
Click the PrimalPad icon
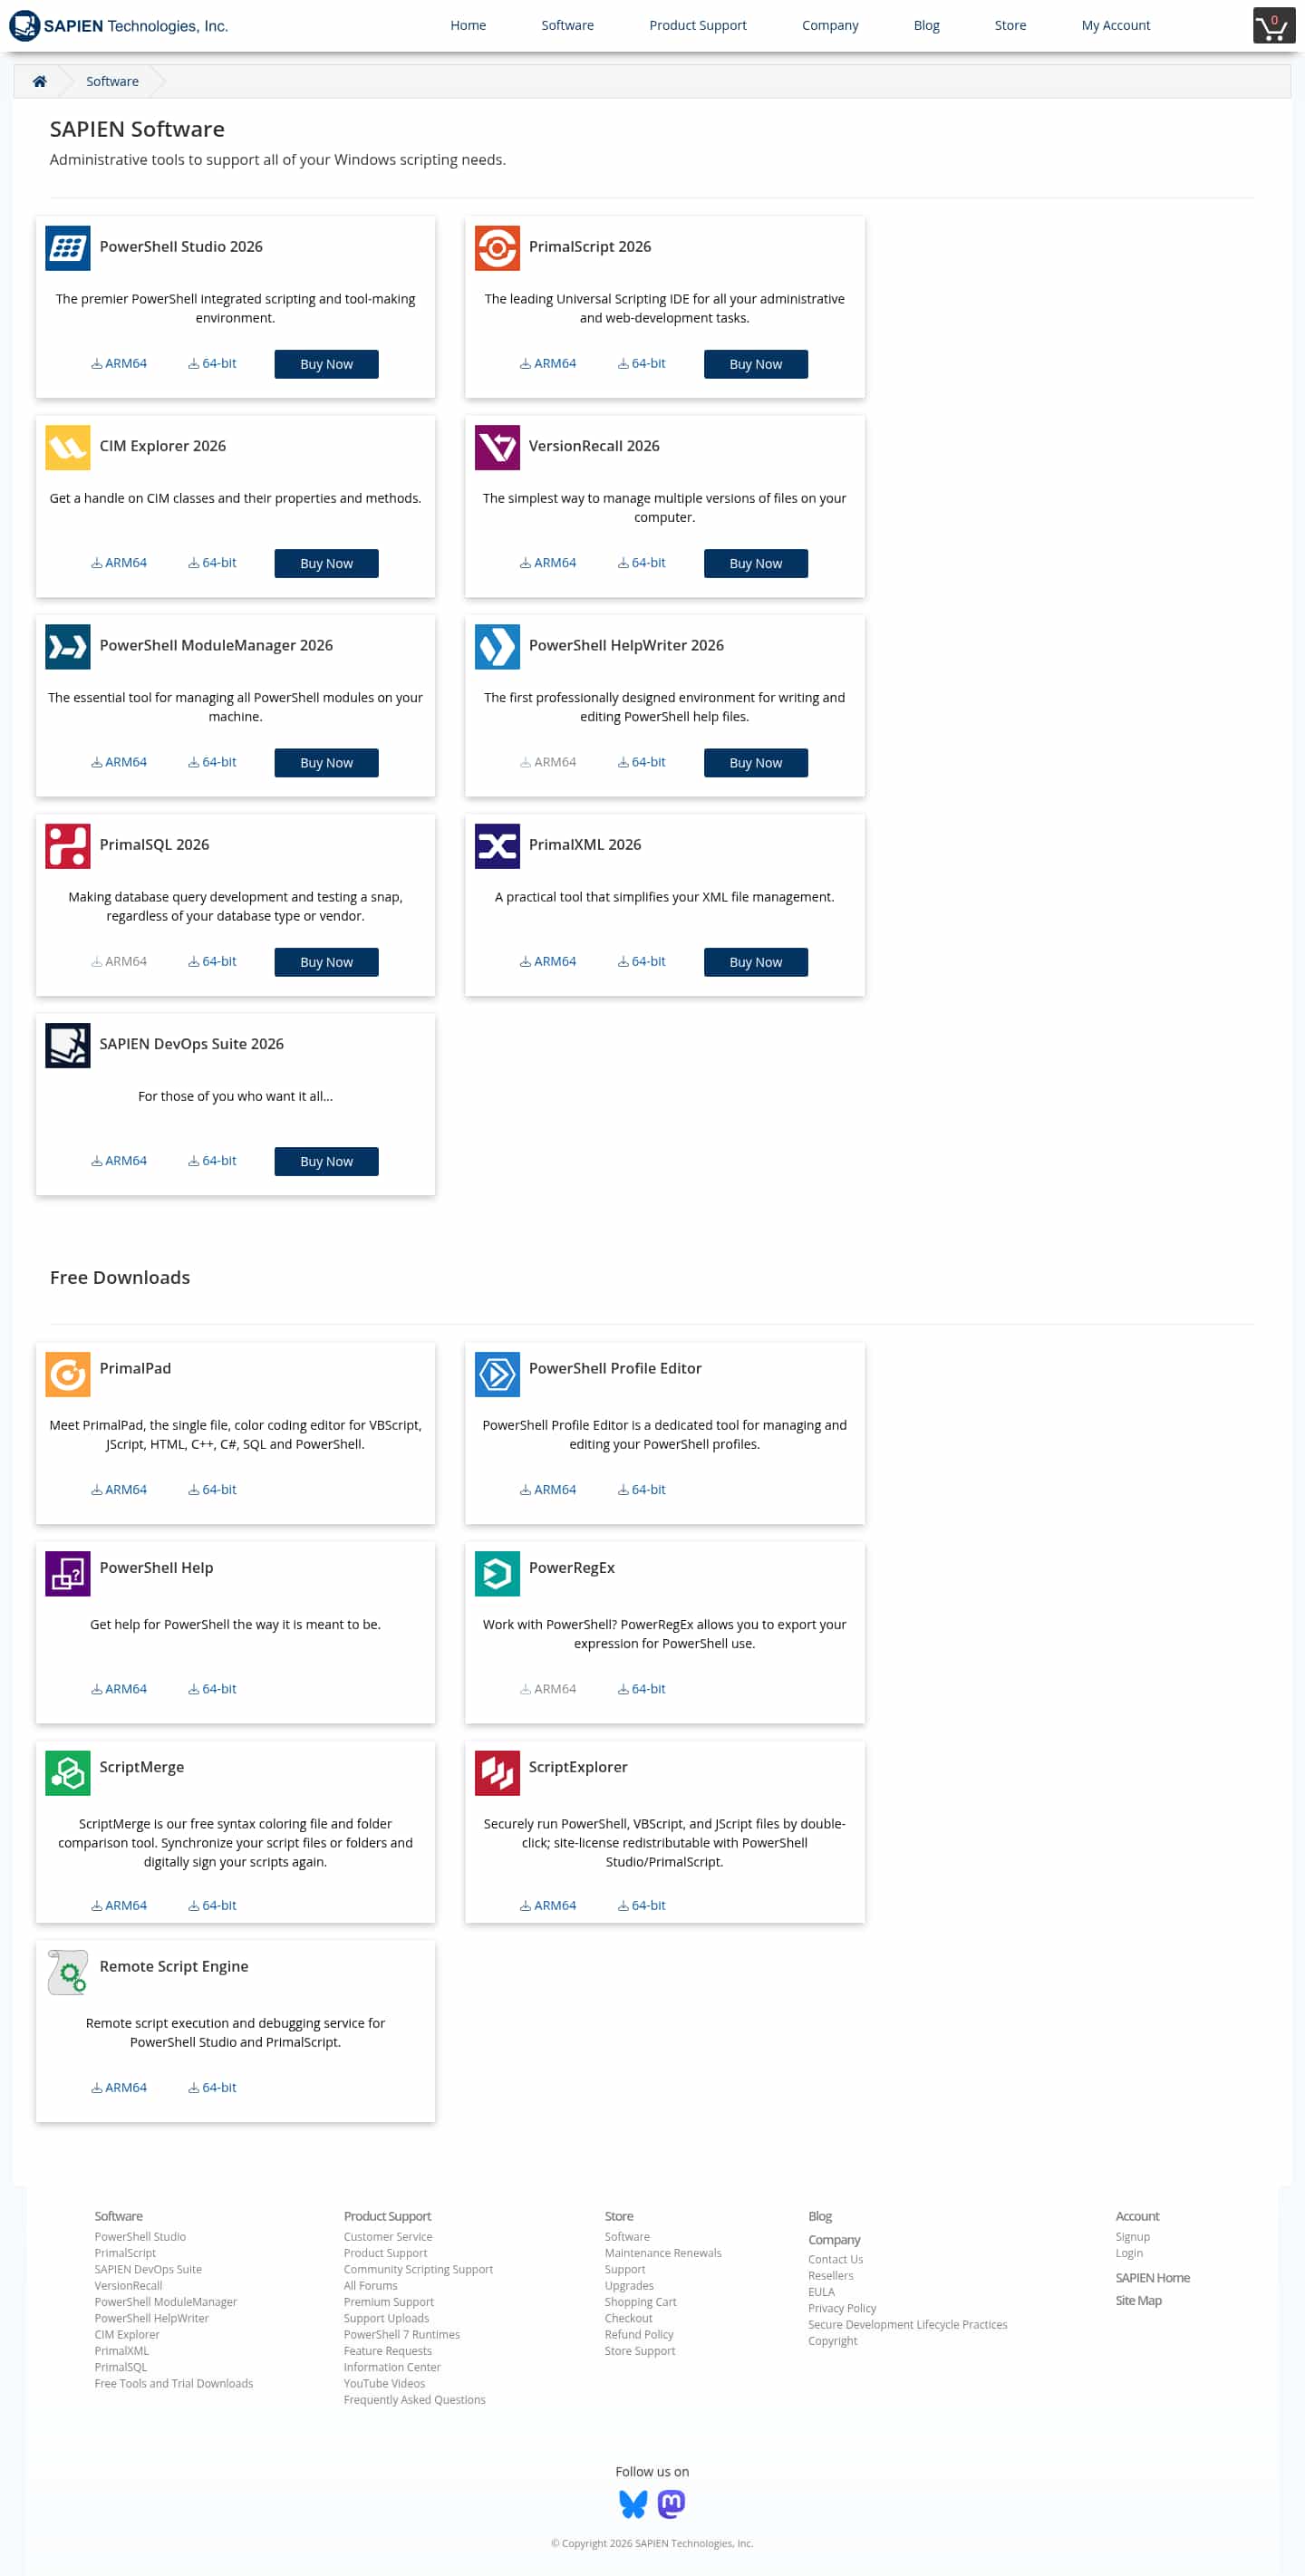point(68,1373)
